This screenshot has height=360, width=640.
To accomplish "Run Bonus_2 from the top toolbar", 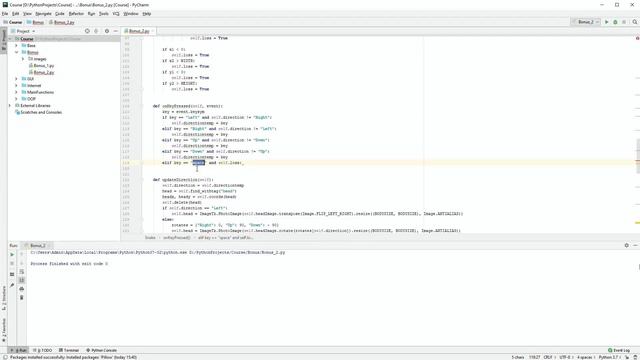I will point(607,22).
